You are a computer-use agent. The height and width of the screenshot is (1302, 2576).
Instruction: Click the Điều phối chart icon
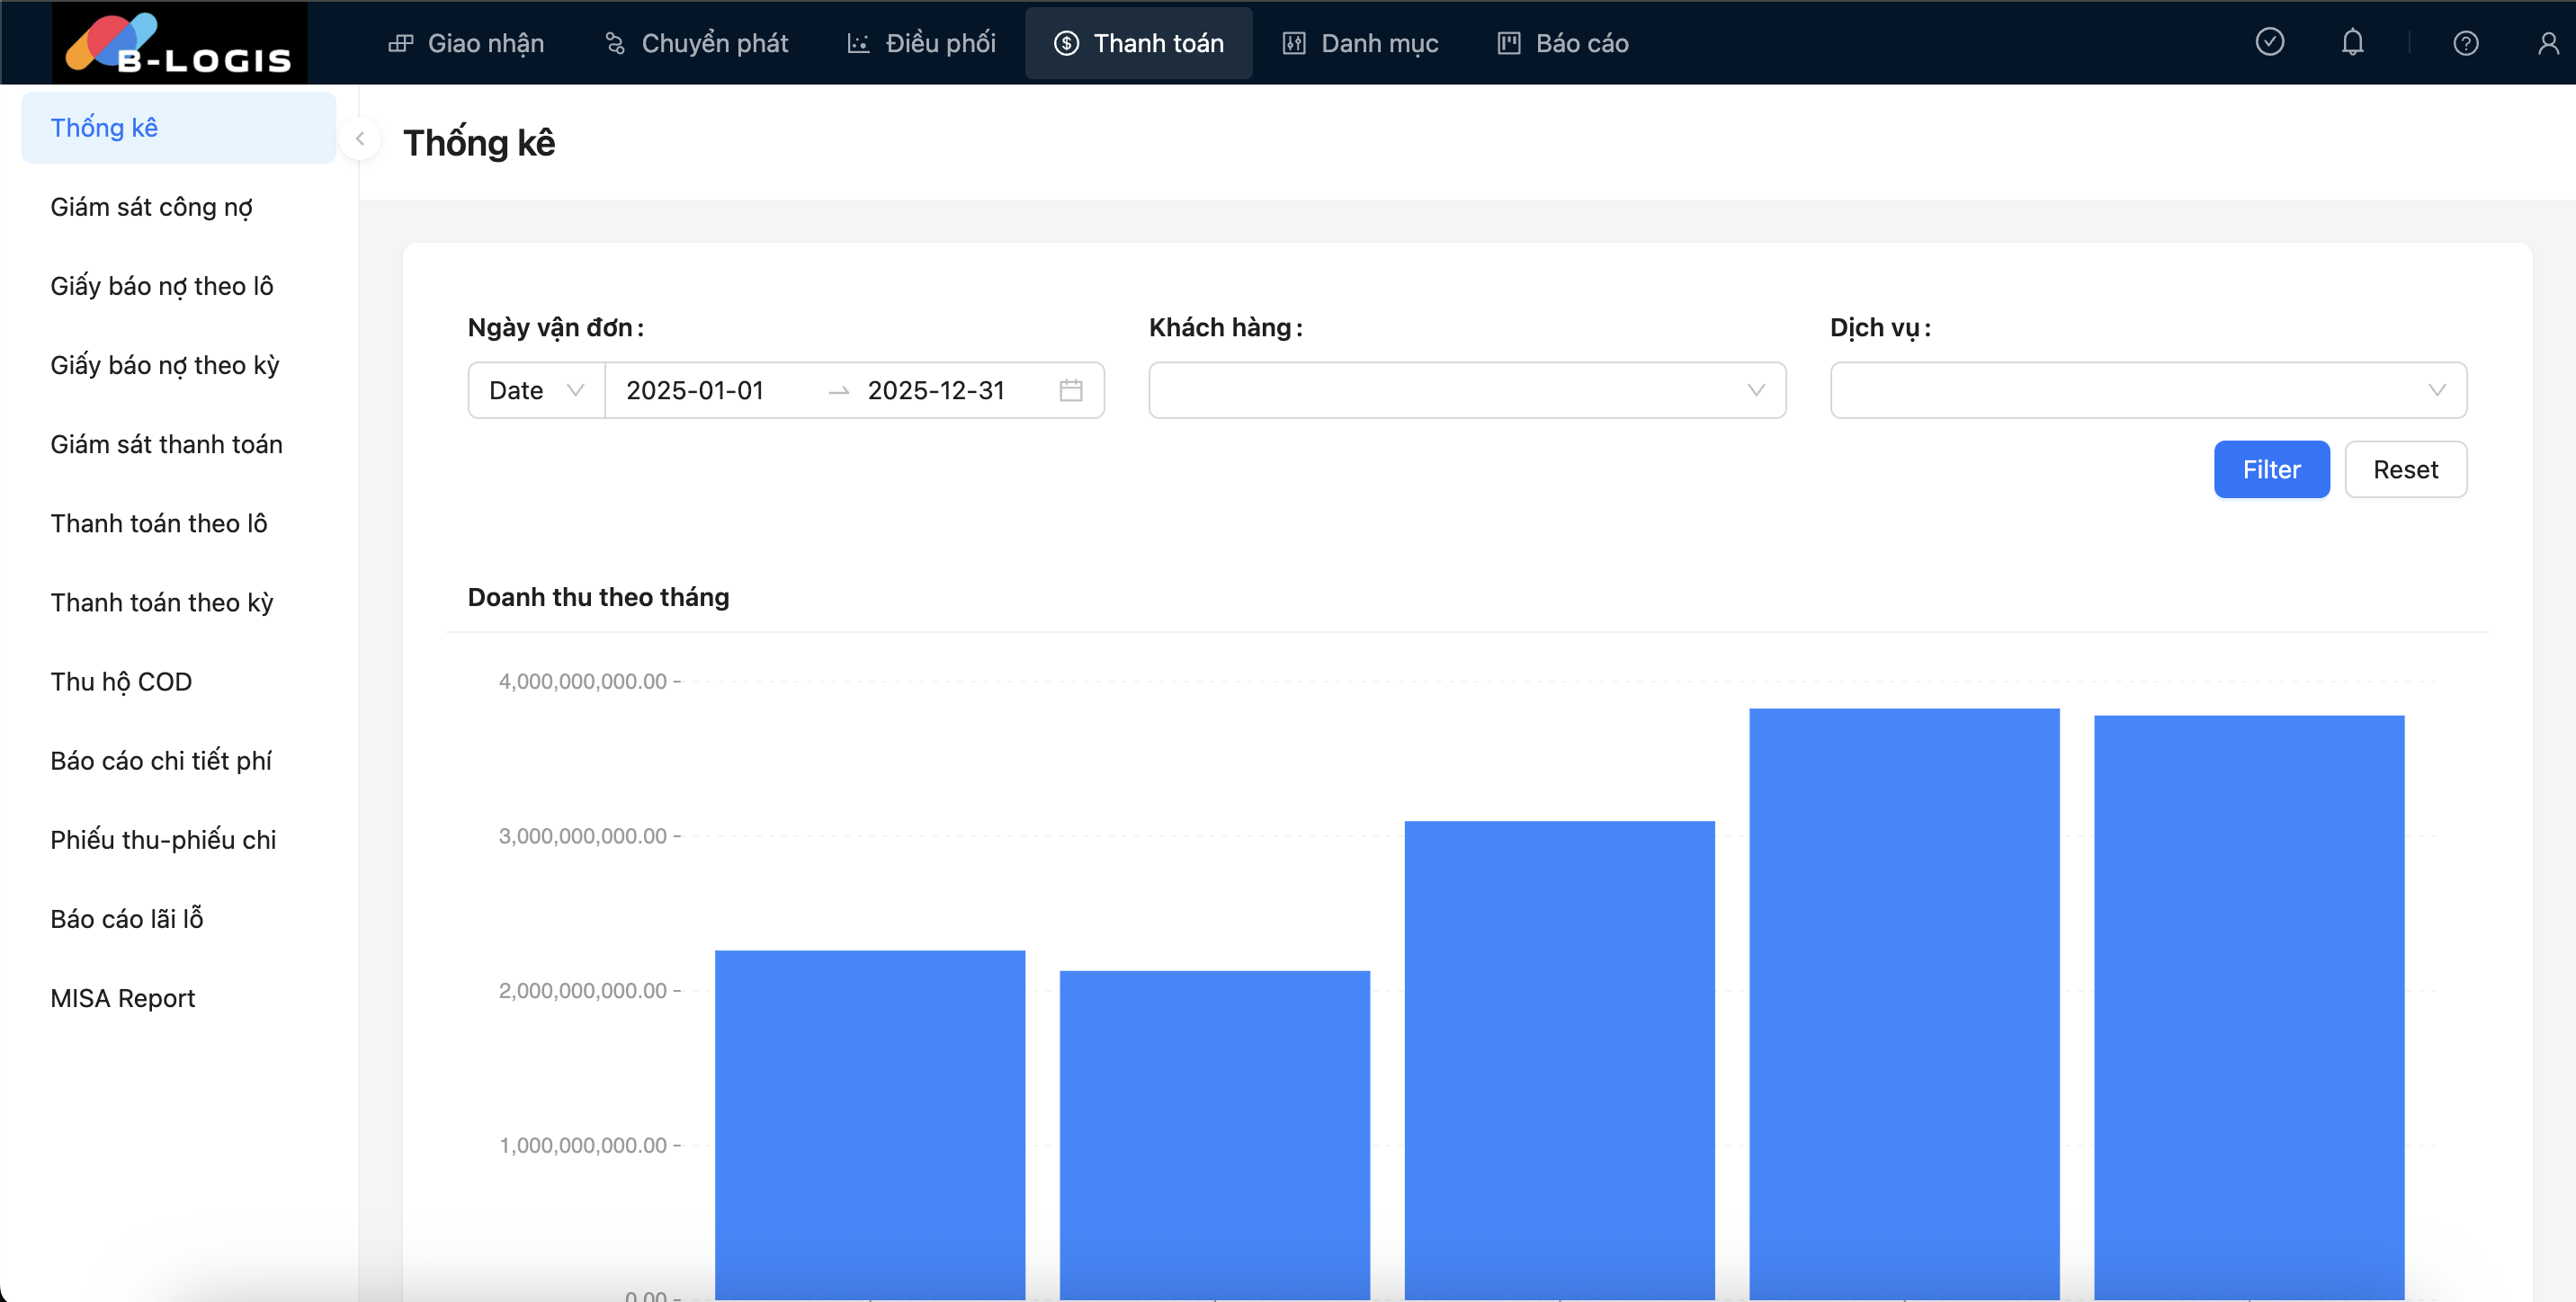click(859, 43)
